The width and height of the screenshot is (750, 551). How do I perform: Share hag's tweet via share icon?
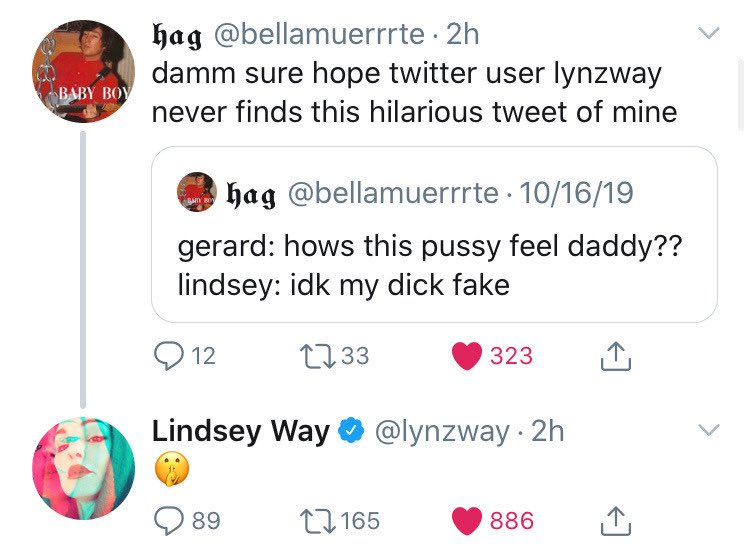[617, 355]
